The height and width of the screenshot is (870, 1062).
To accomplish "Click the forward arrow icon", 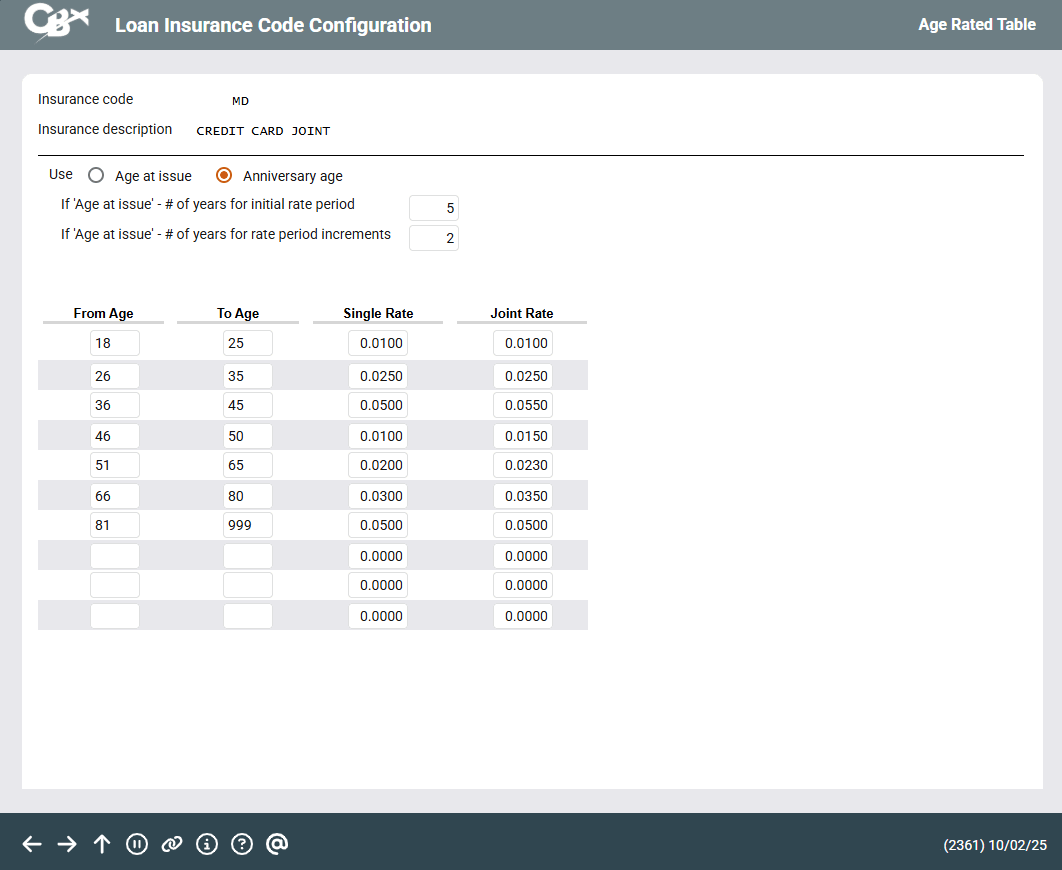I will click(67, 844).
